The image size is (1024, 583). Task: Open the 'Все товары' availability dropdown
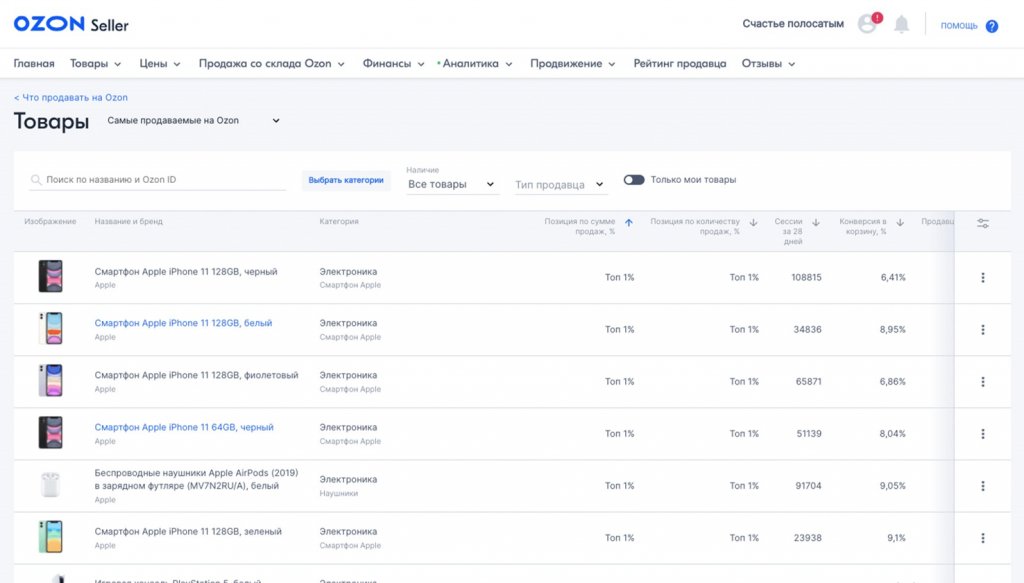point(451,185)
